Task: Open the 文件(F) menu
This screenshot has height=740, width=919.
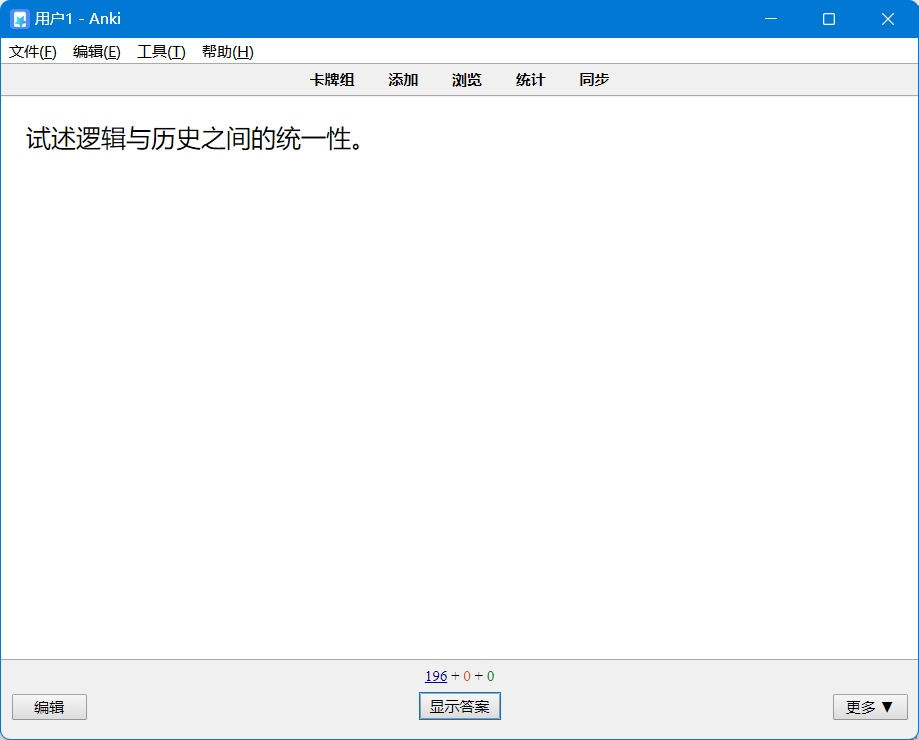Action: click(33, 52)
